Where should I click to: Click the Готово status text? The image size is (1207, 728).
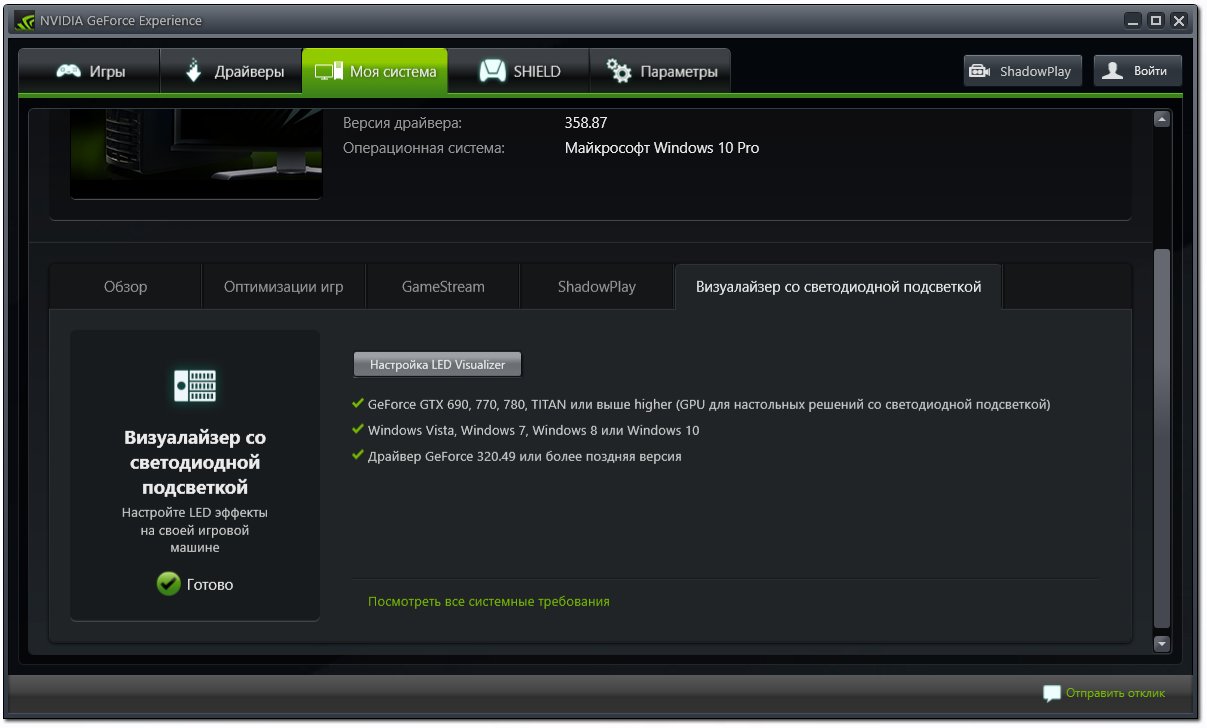coord(210,584)
